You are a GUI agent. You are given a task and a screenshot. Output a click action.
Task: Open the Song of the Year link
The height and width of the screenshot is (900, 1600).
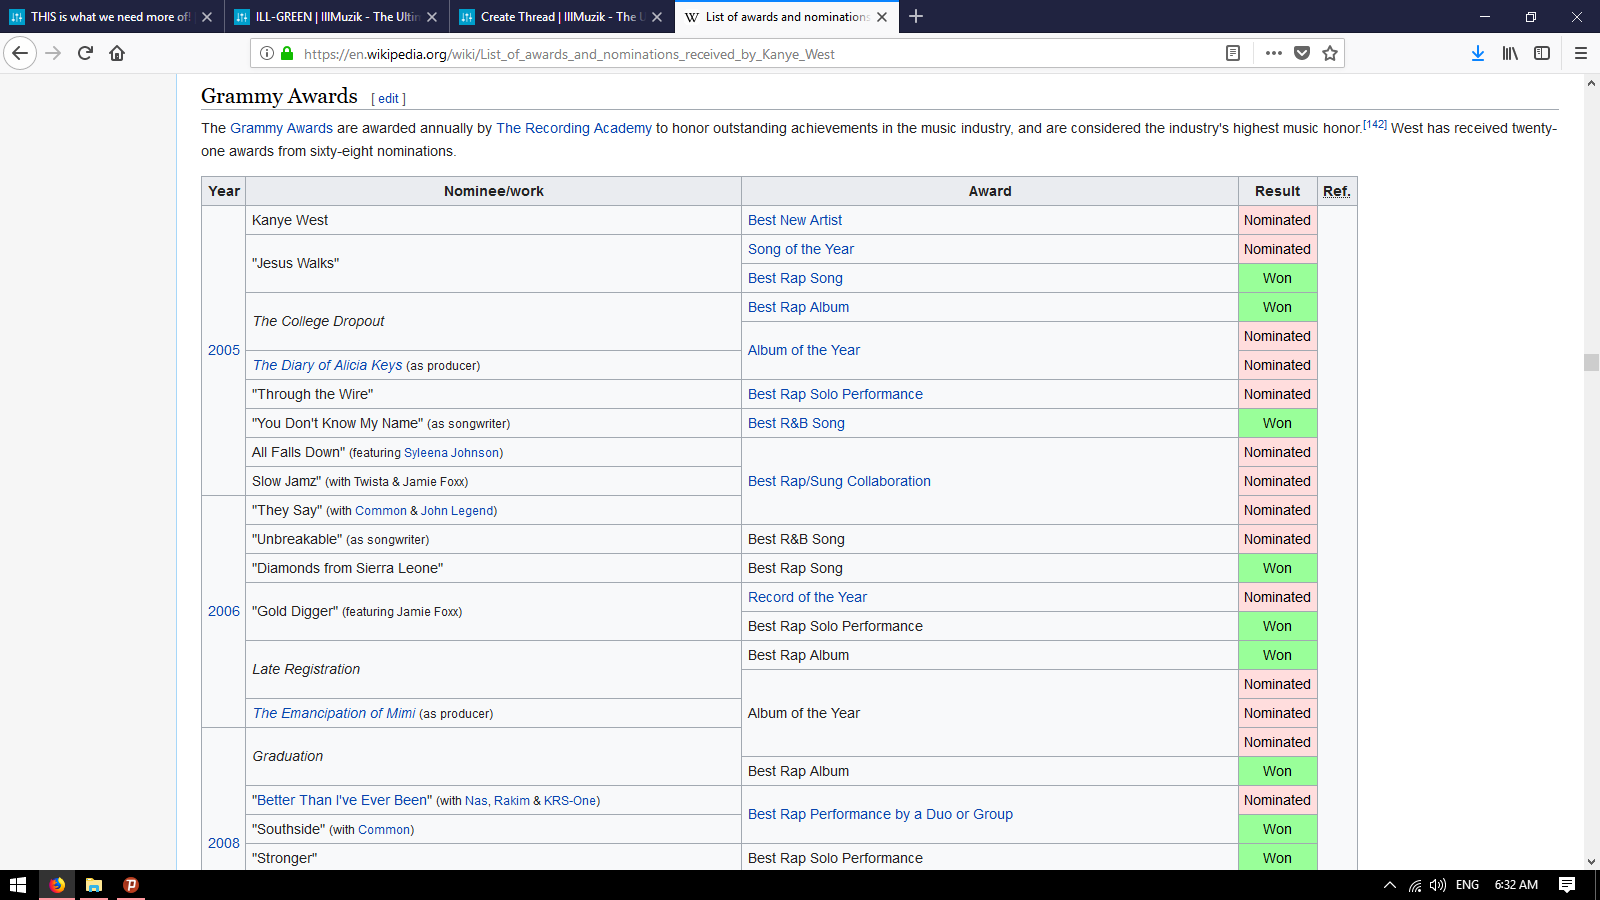[801, 249]
